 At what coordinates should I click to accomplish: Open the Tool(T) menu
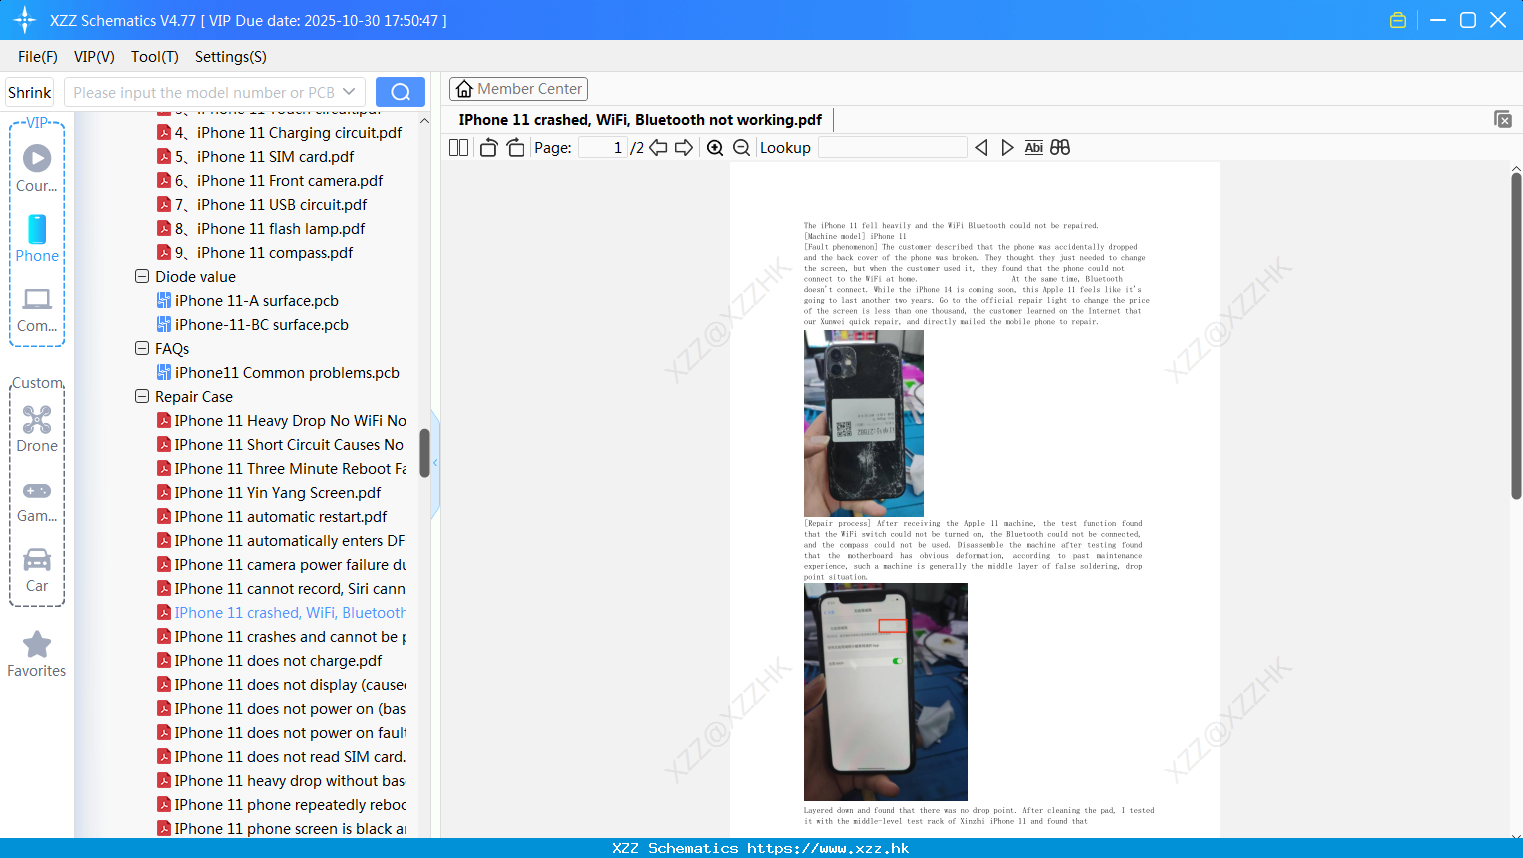coord(155,57)
